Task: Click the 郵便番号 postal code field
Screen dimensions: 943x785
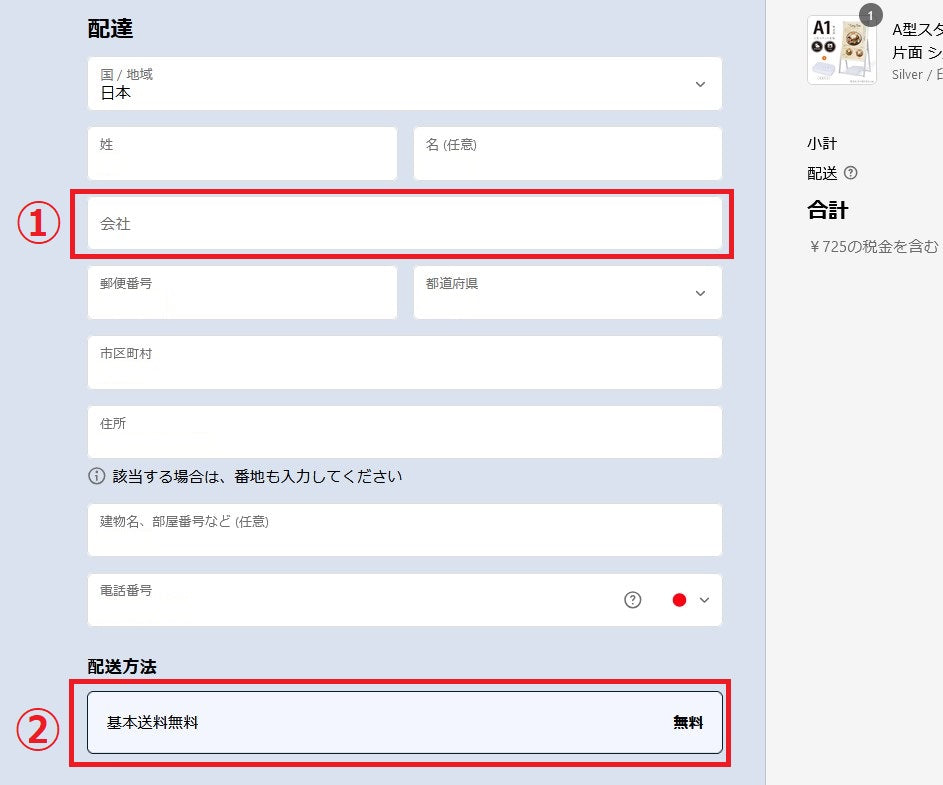Action: point(242,293)
